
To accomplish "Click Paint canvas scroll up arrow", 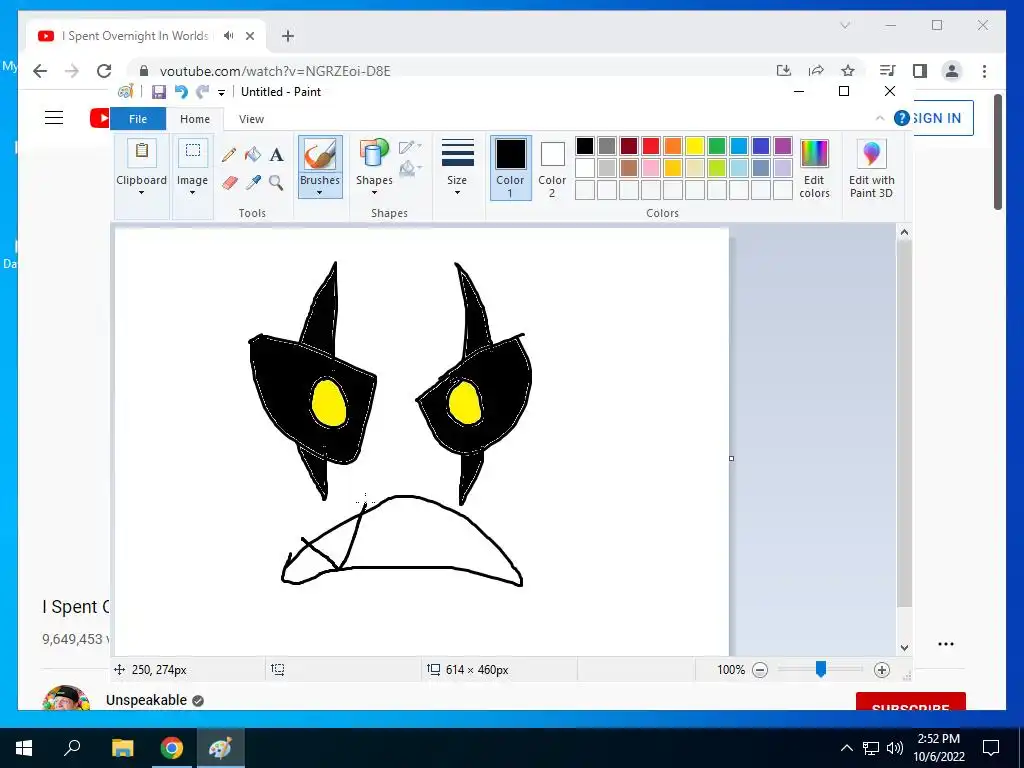I will coord(904,232).
